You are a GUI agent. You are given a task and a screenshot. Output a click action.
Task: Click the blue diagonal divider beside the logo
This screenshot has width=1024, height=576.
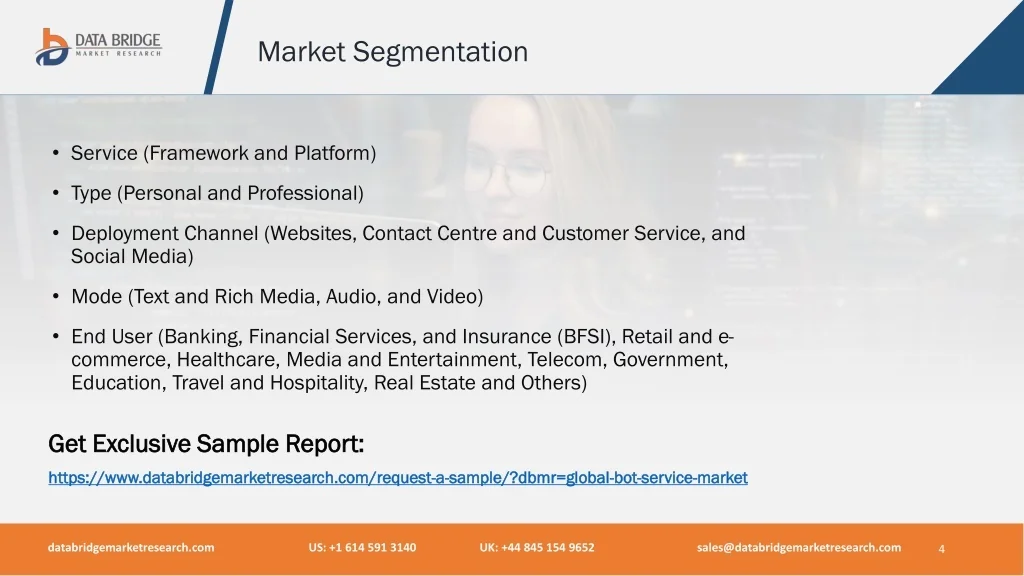pyautogui.click(x=218, y=48)
